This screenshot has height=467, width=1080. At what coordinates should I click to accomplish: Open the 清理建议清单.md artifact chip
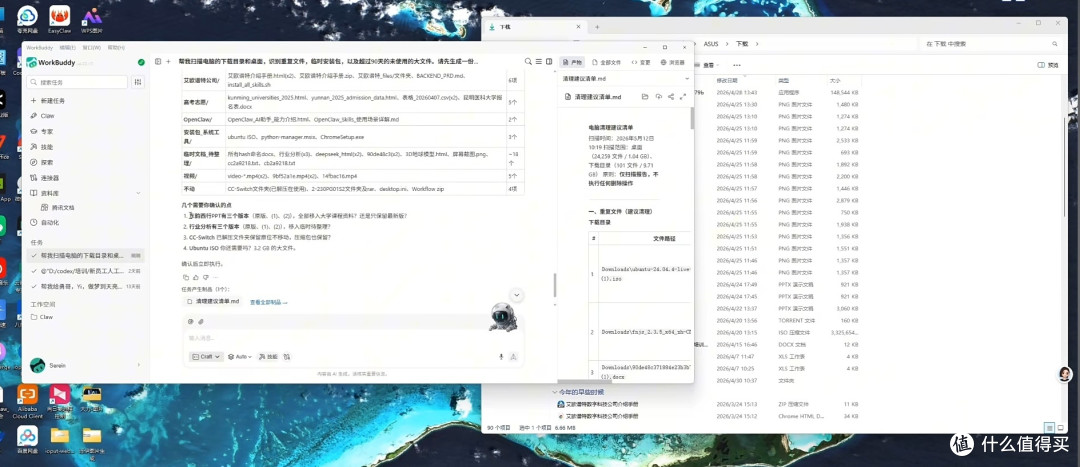coord(214,302)
